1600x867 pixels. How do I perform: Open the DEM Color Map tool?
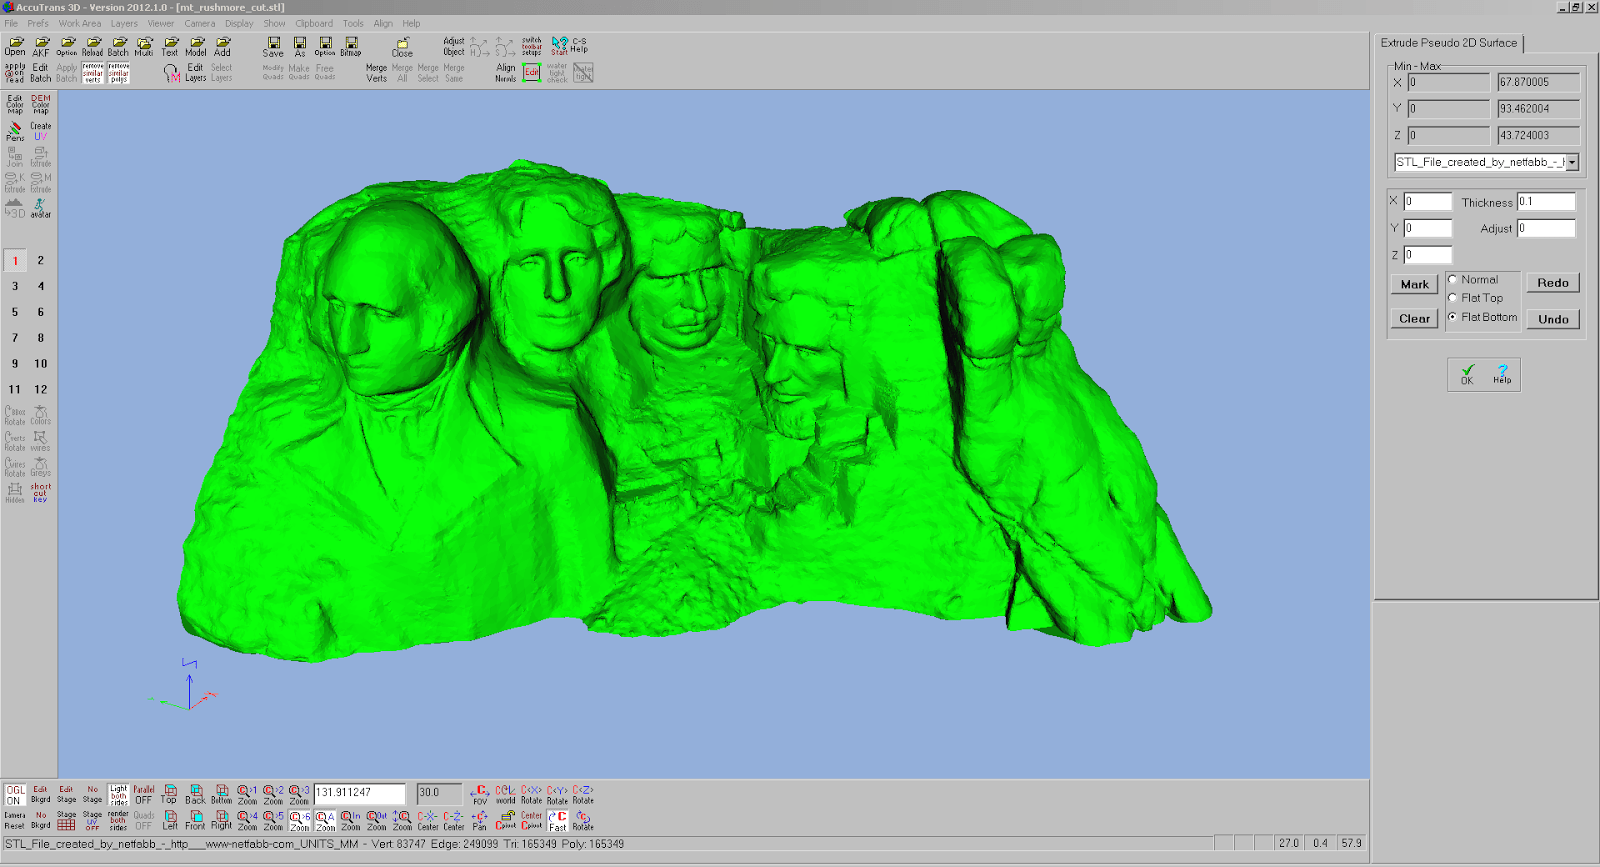[41, 105]
